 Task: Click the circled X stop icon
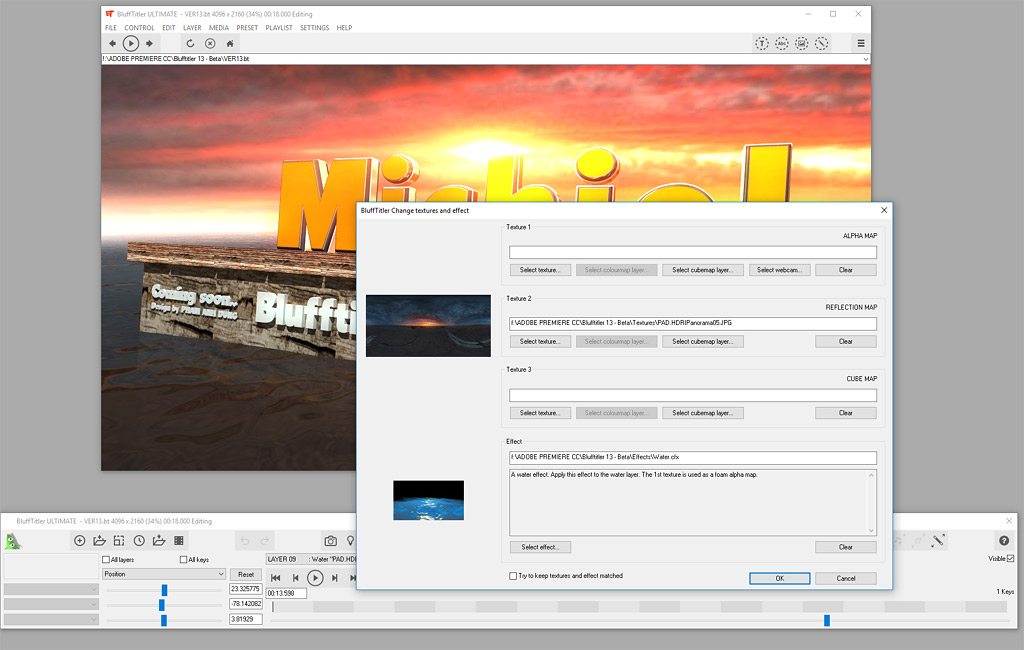tap(210, 43)
